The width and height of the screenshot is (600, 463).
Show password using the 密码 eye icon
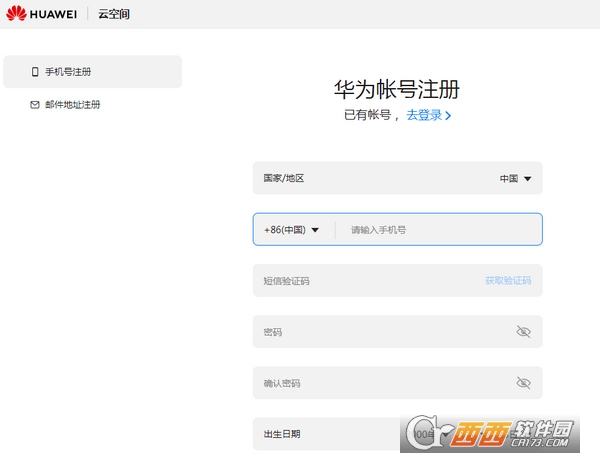point(523,332)
